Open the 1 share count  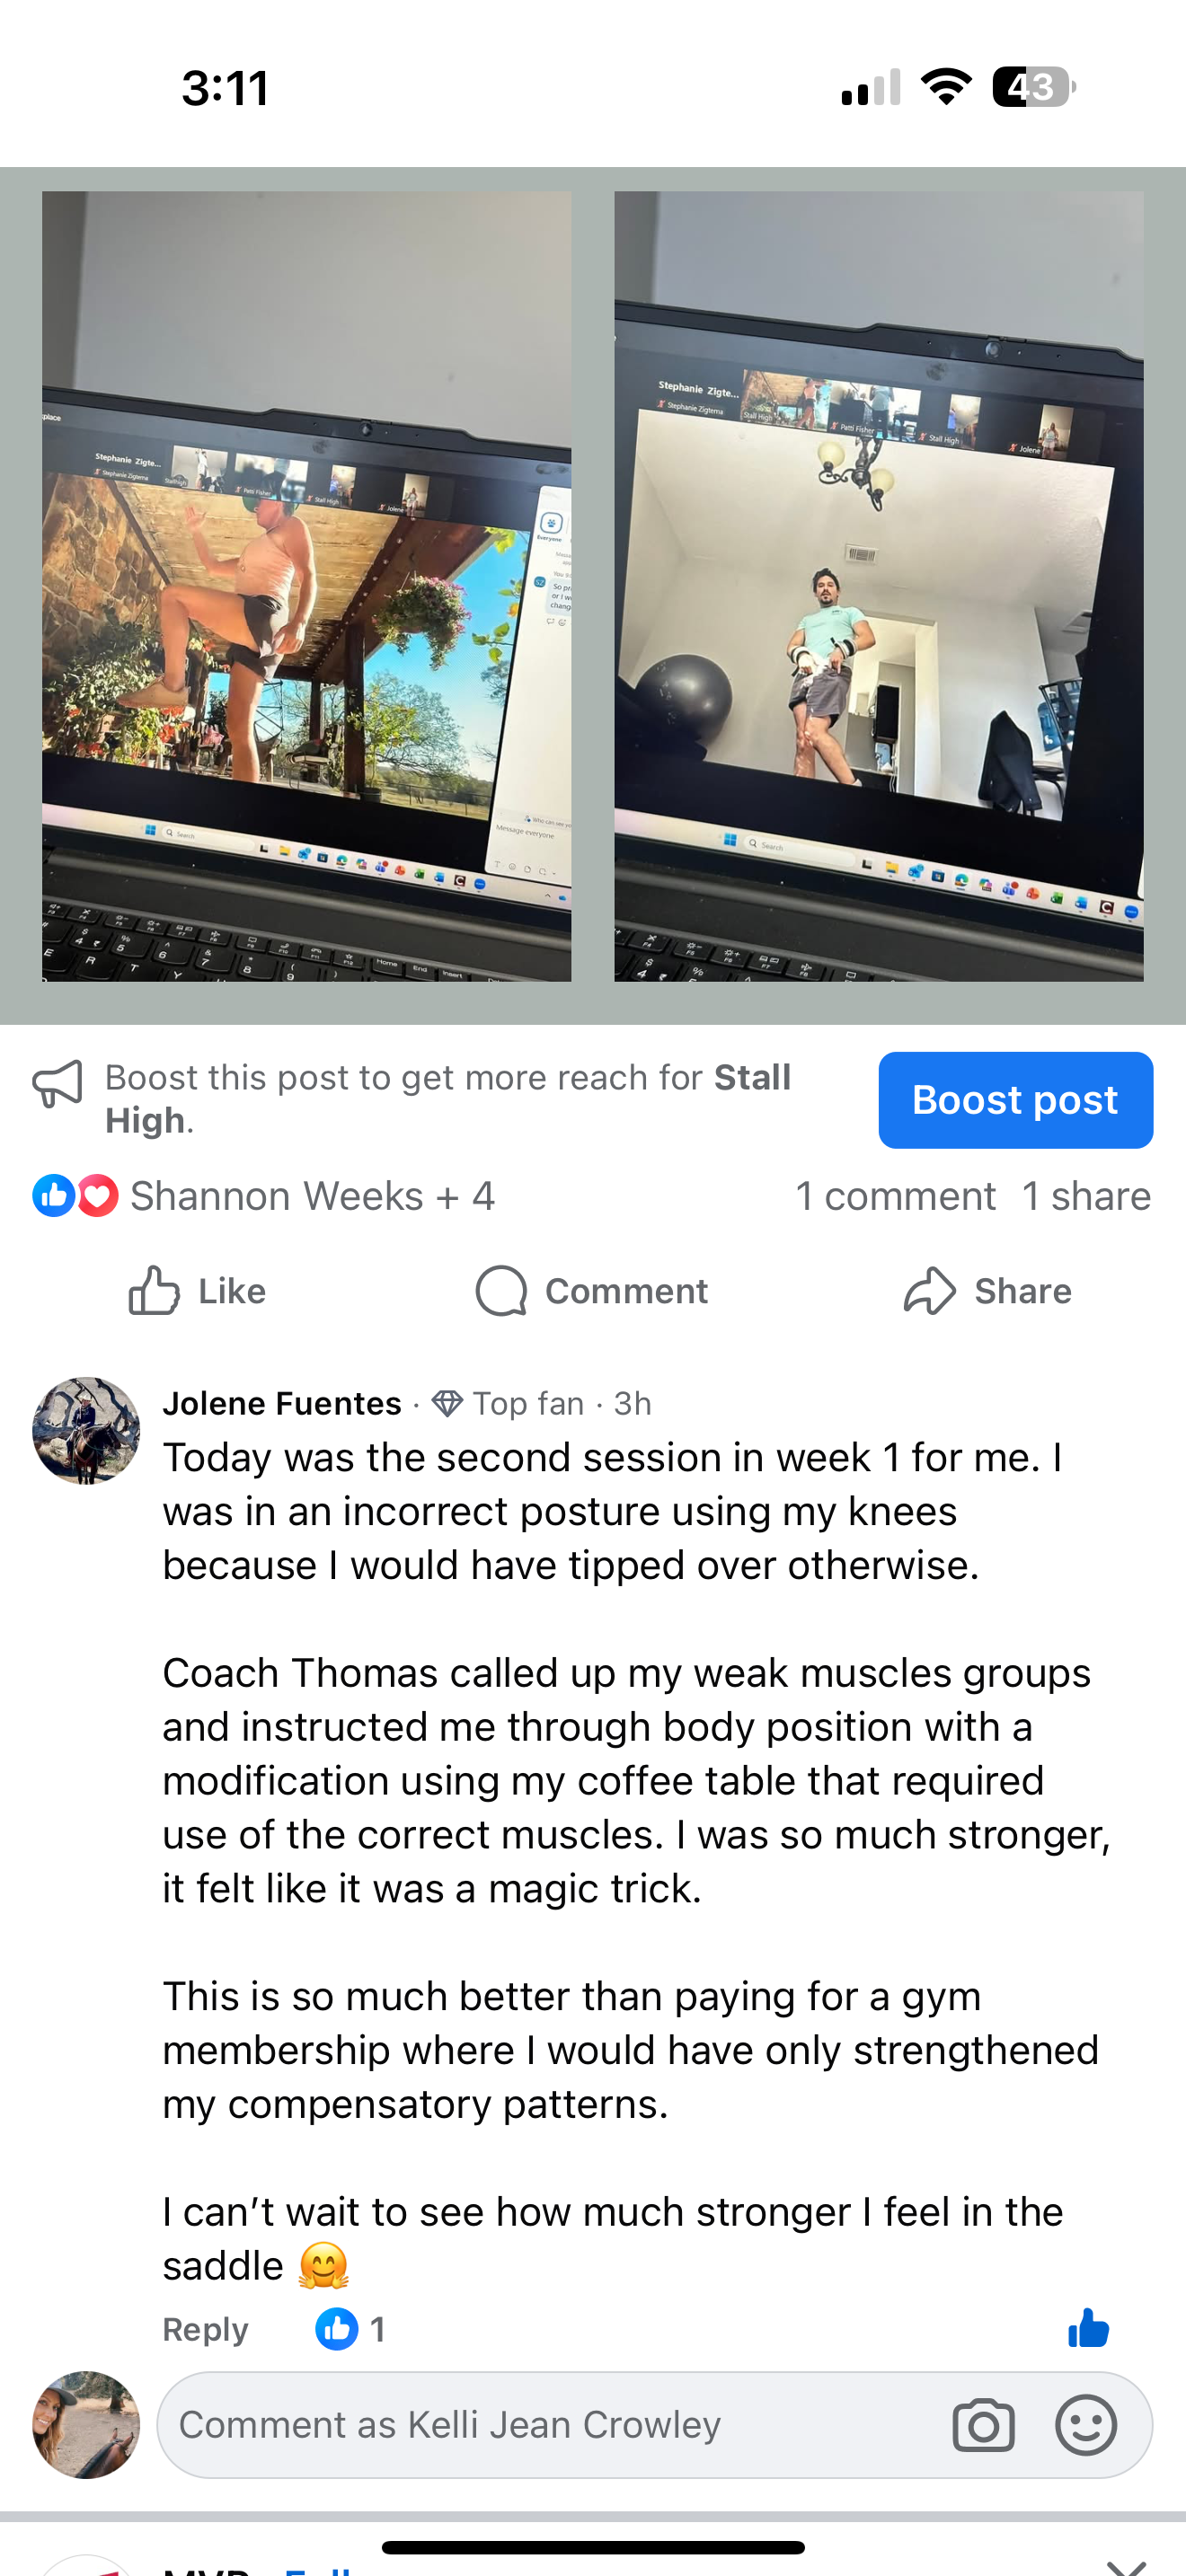pos(1087,1196)
